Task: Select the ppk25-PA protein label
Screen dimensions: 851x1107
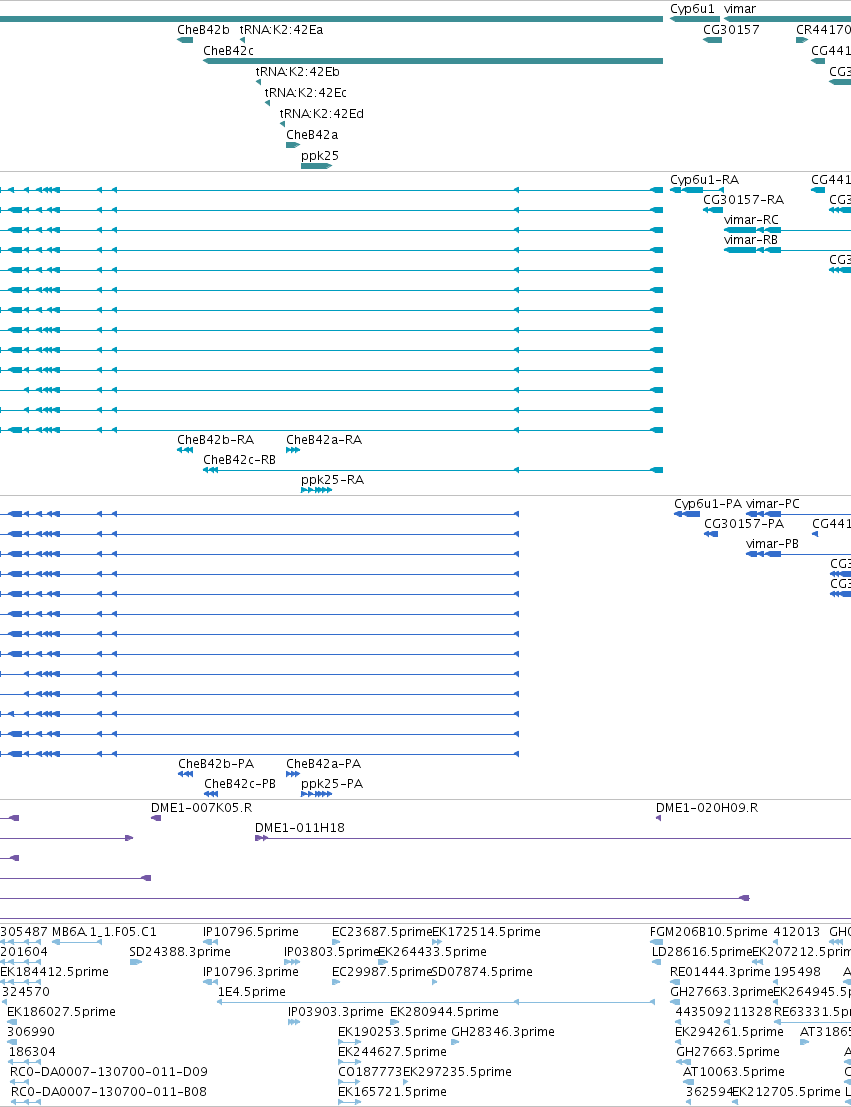Action: coord(331,784)
